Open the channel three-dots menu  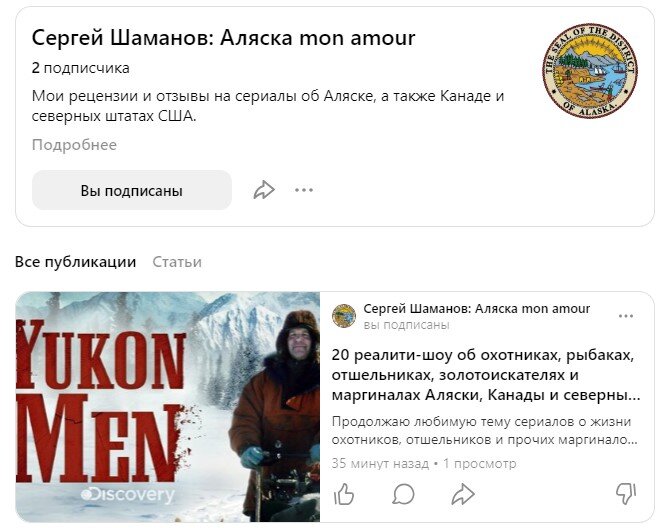coord(304,190)
